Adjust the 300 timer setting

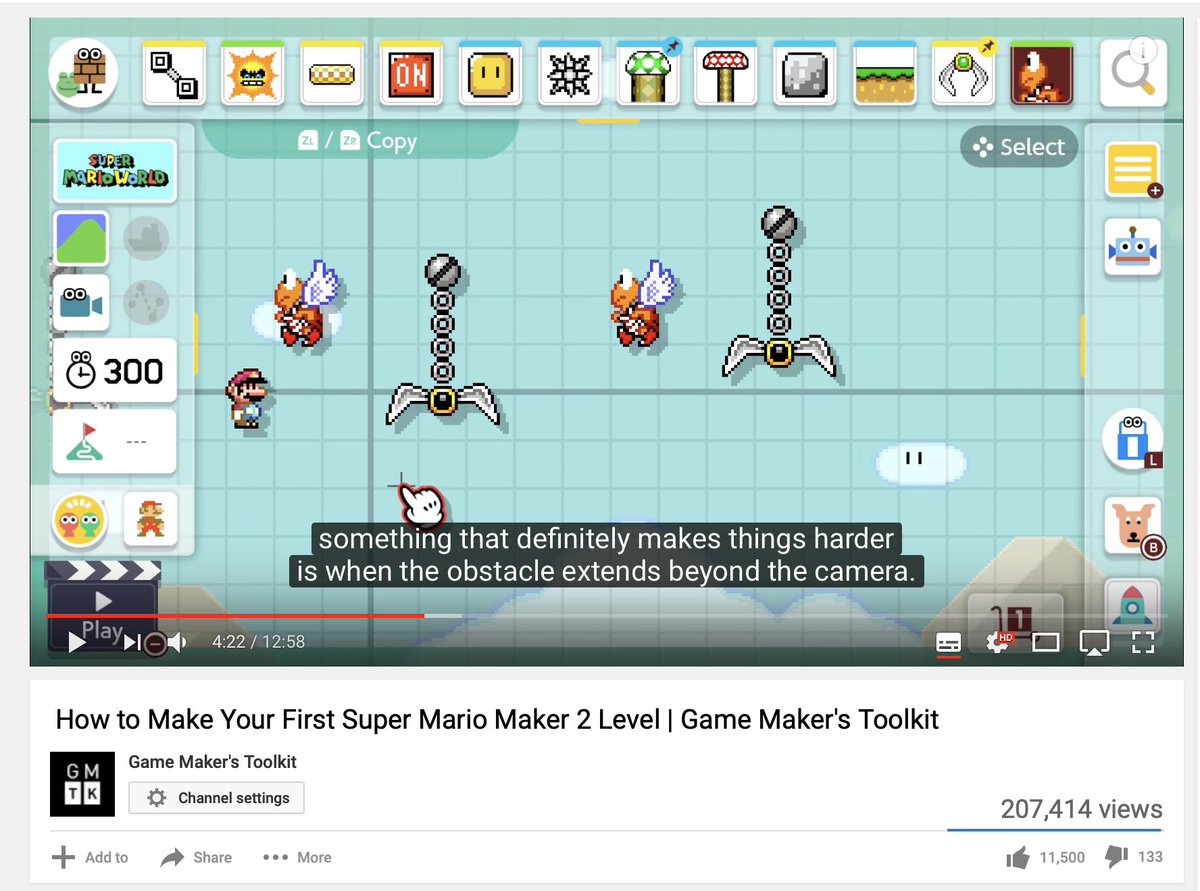[115, 371]
